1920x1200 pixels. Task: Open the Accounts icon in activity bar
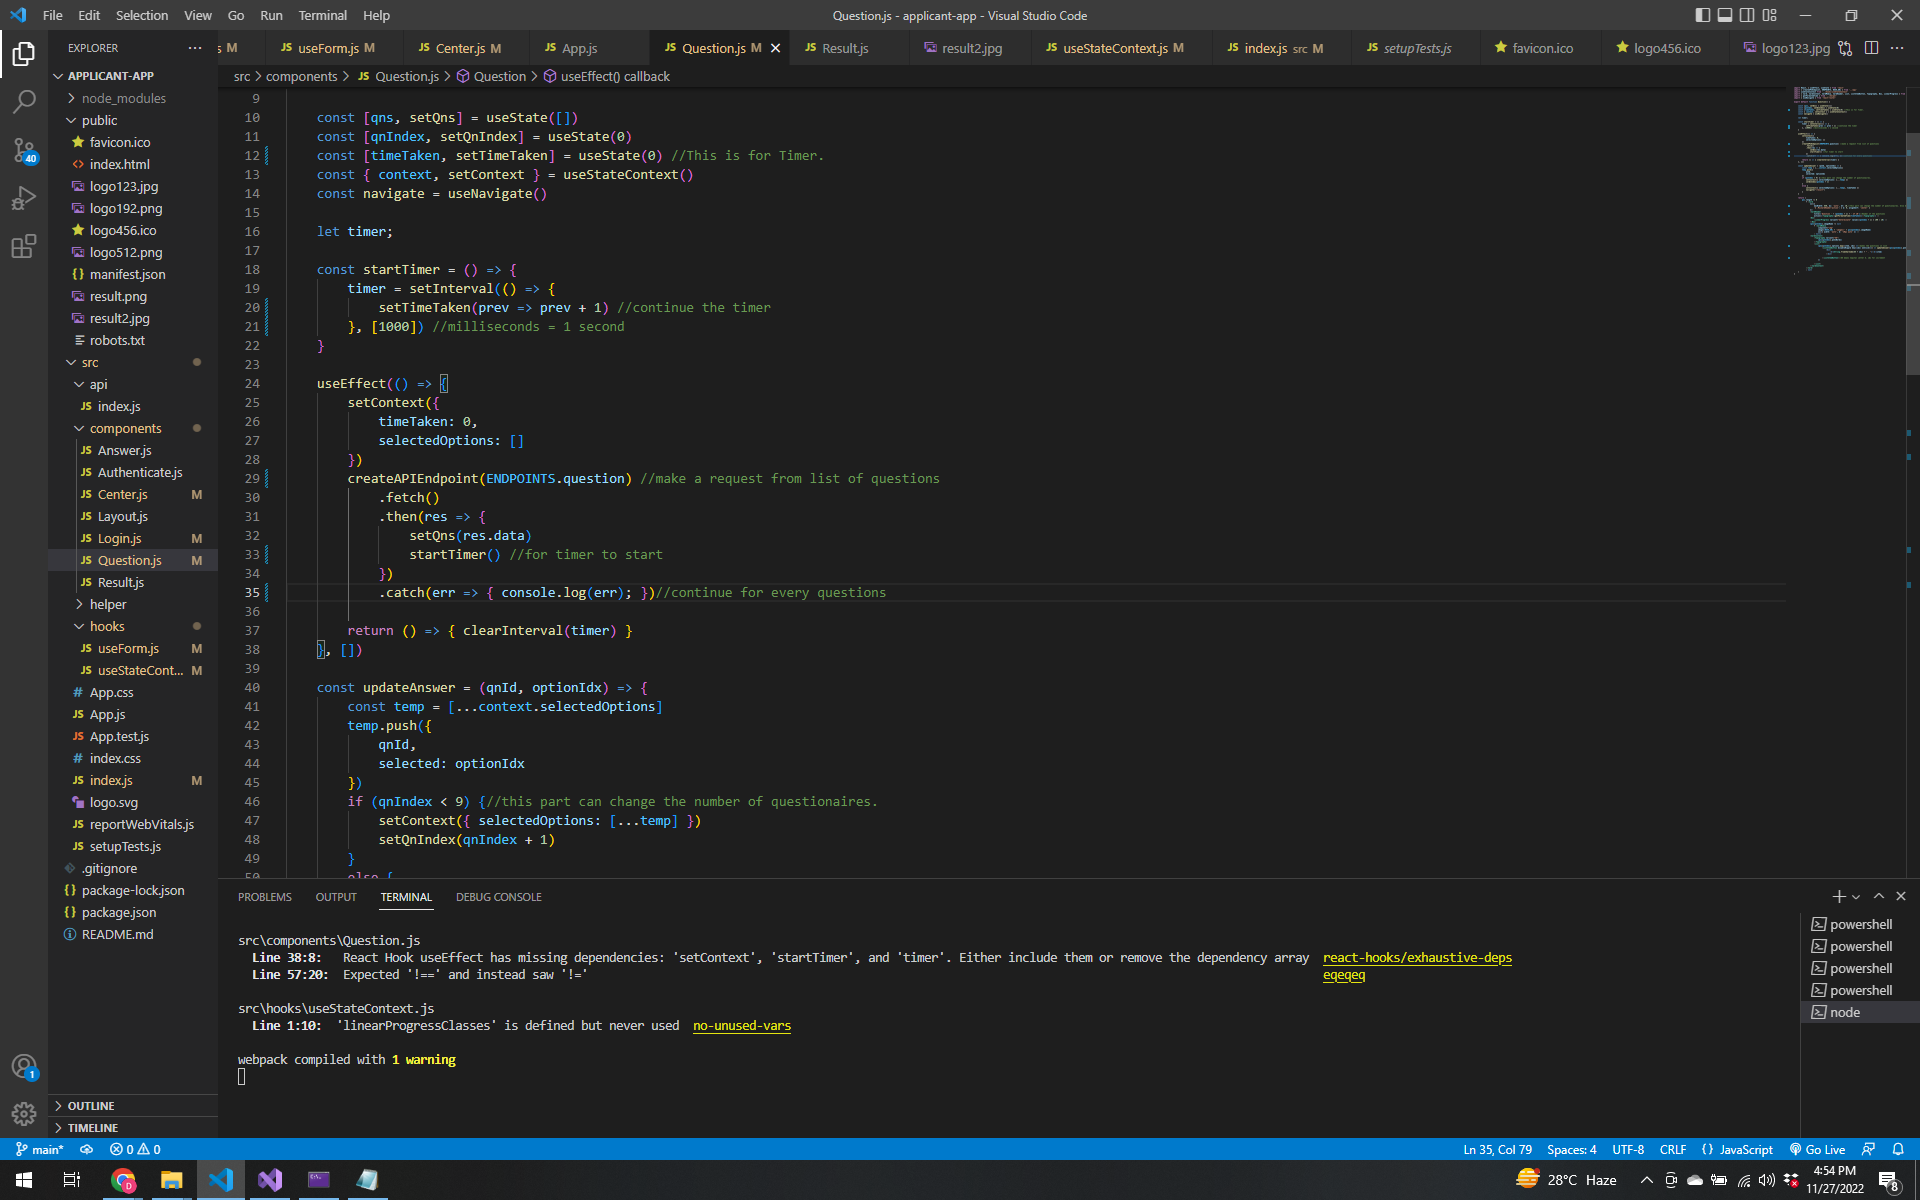point(24,1067)
